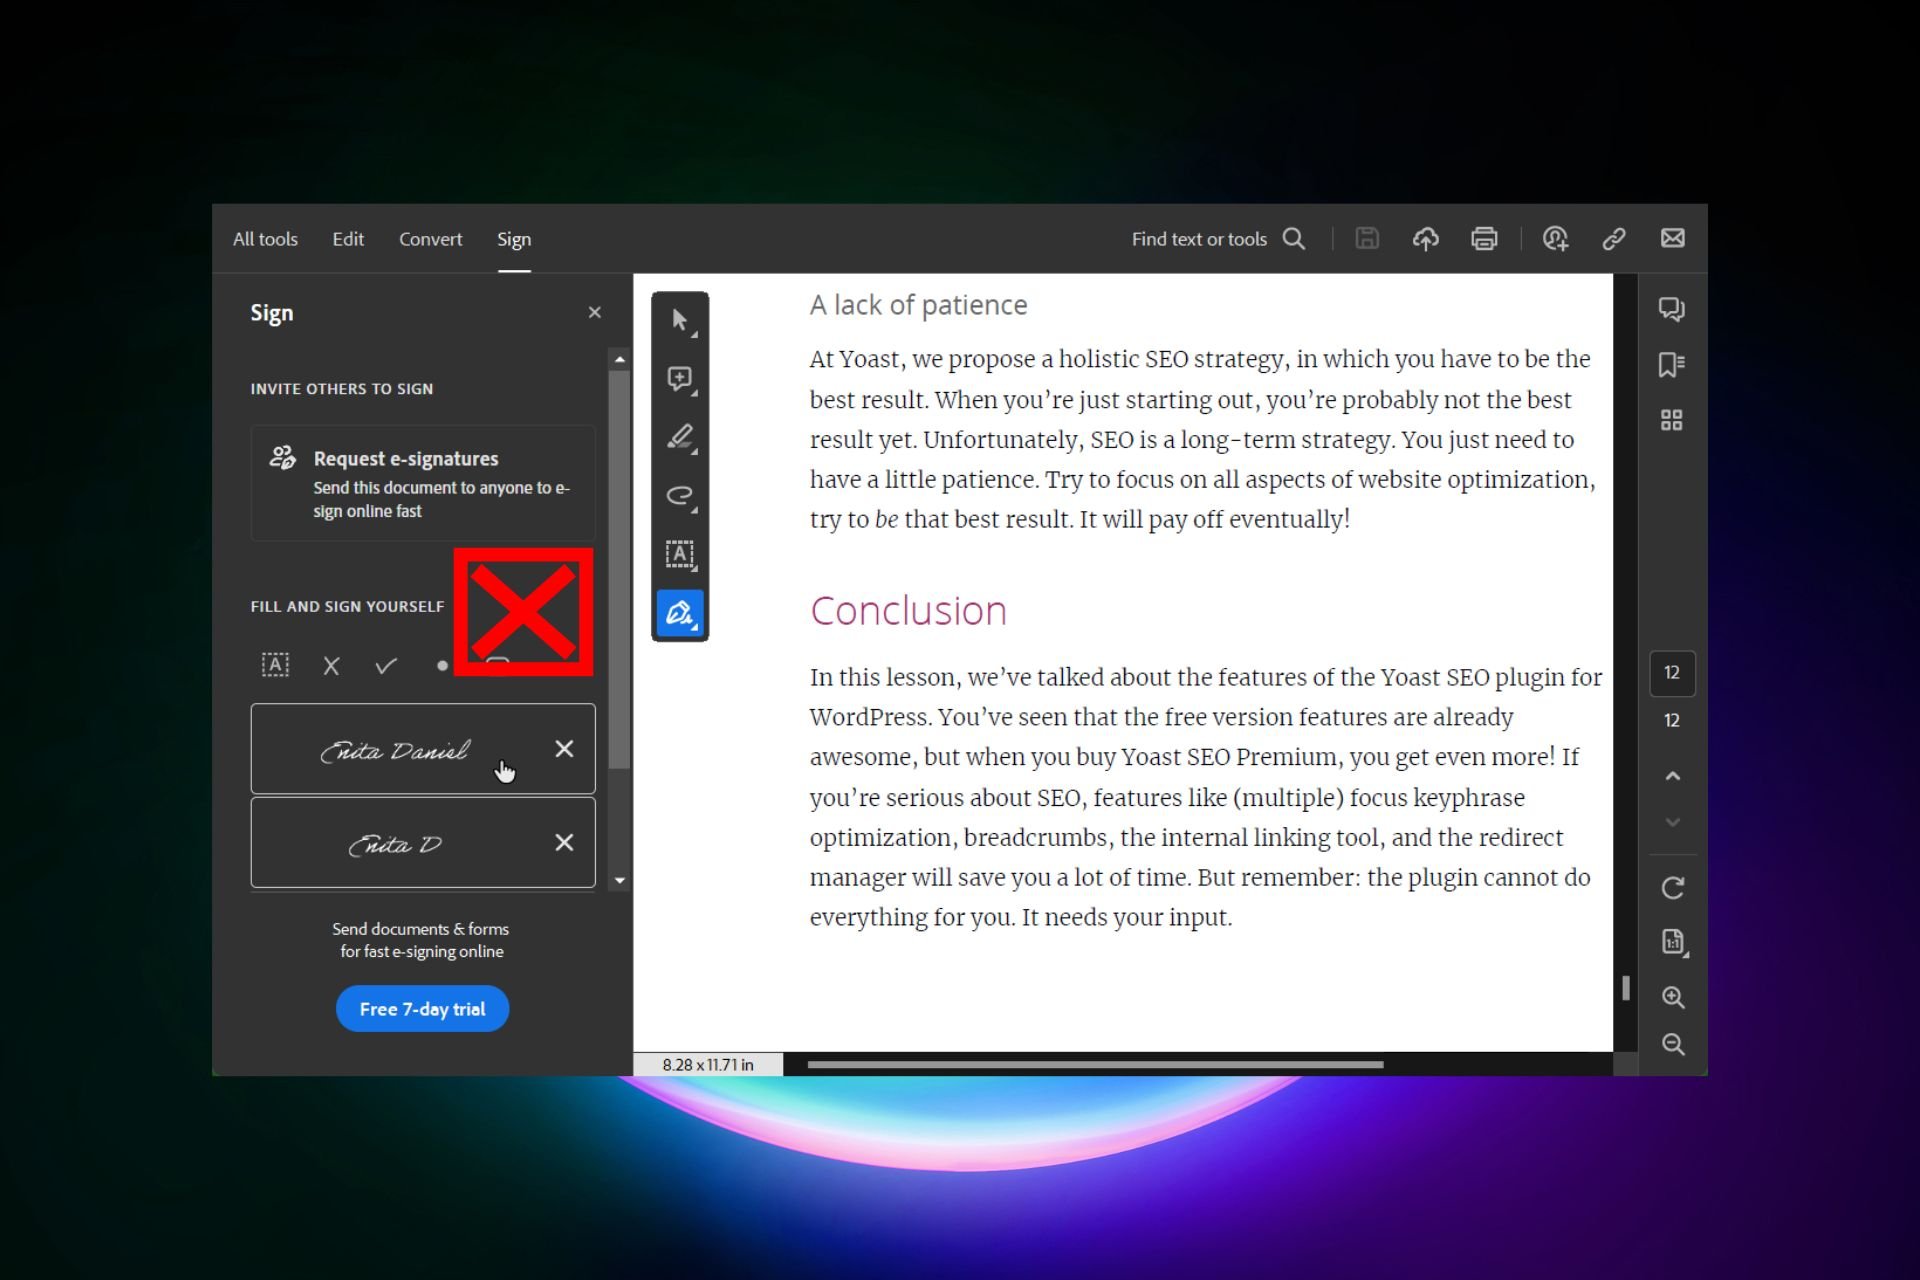
Task: Zoom in on the document
Action: pos(1673,997)
